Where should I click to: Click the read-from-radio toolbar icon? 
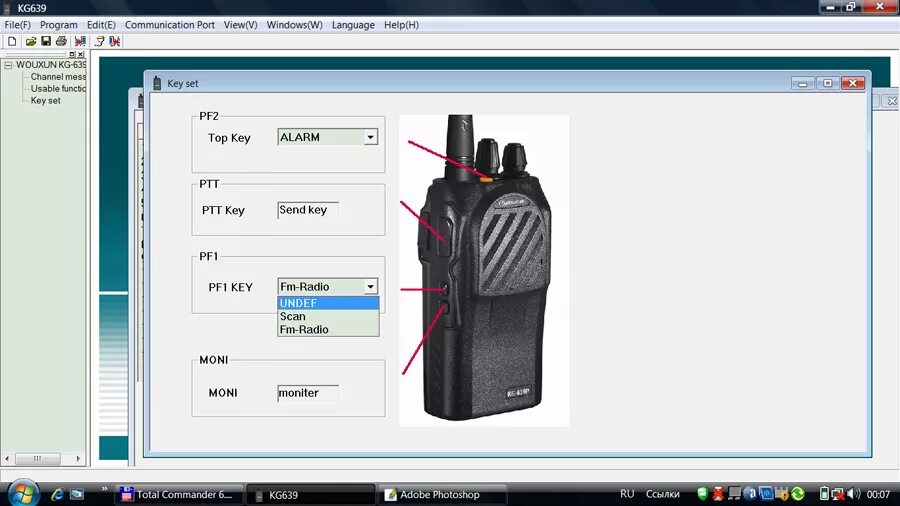tap(80, 41)
